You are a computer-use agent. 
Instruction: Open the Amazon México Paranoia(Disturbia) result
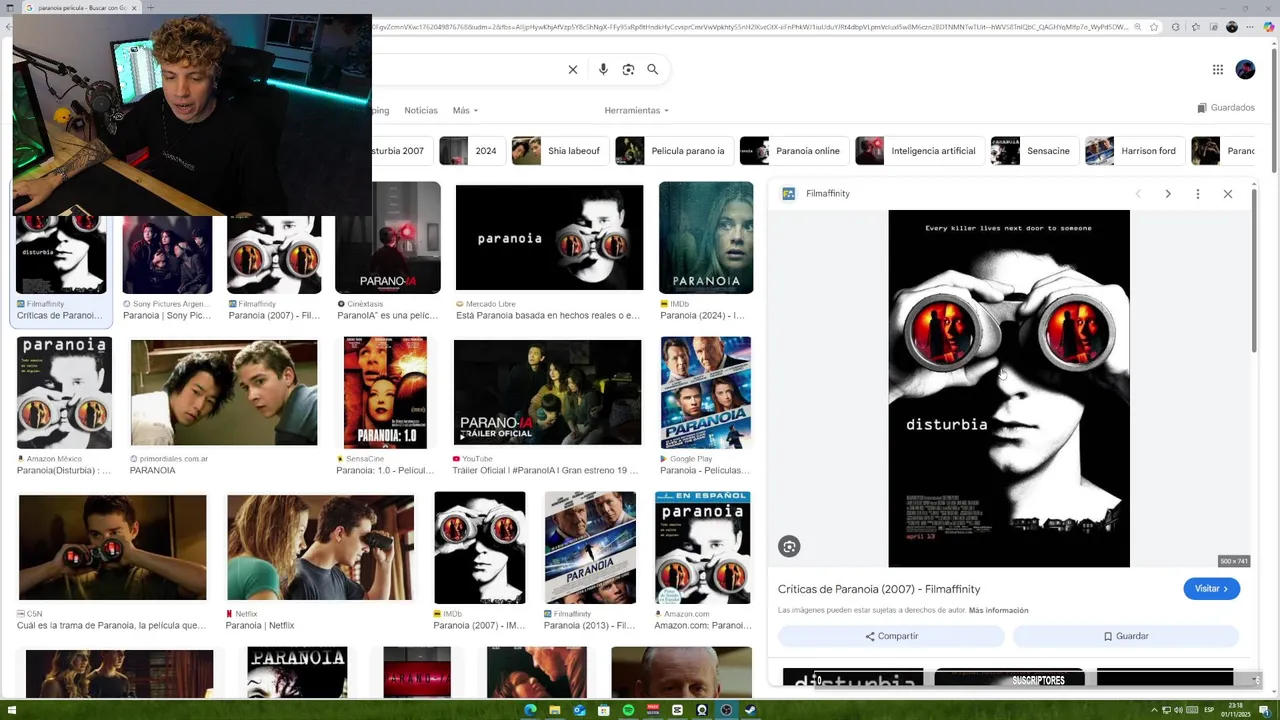[64, 392]
